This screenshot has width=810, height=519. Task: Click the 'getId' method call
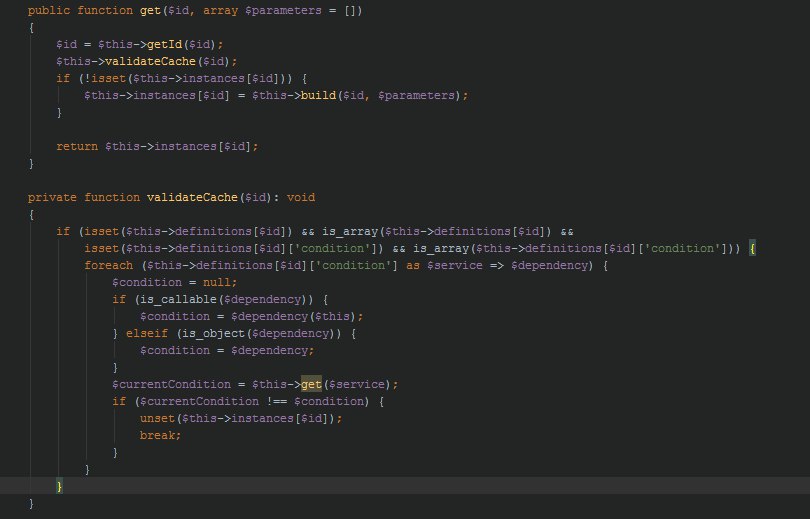point(164,44)
